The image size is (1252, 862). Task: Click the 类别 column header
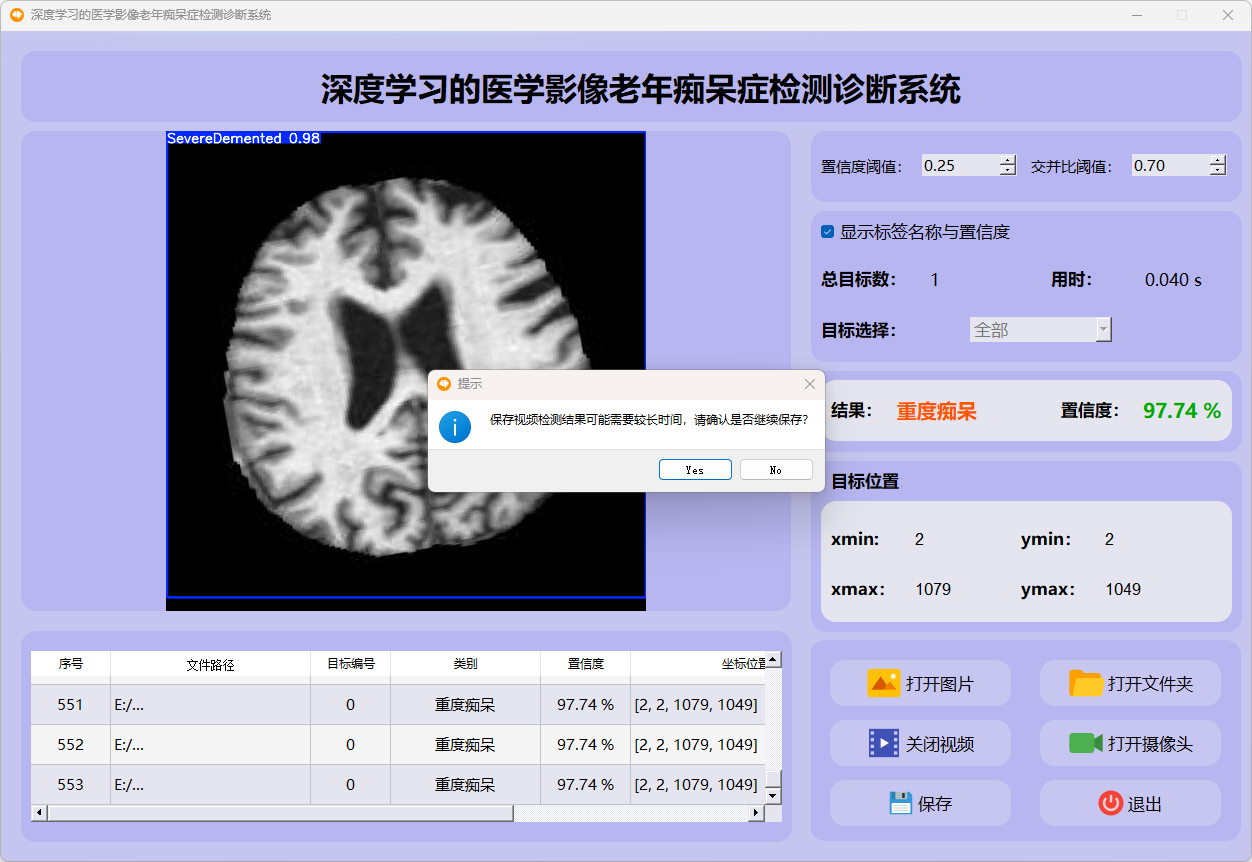[465, 664]
